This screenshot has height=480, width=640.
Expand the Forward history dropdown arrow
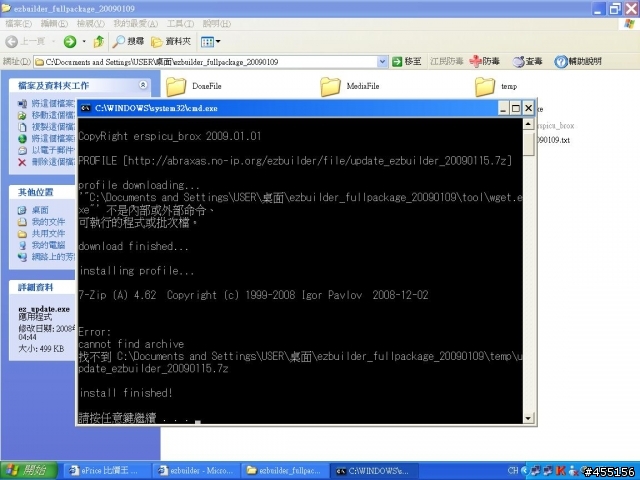(x=84, y=41)
